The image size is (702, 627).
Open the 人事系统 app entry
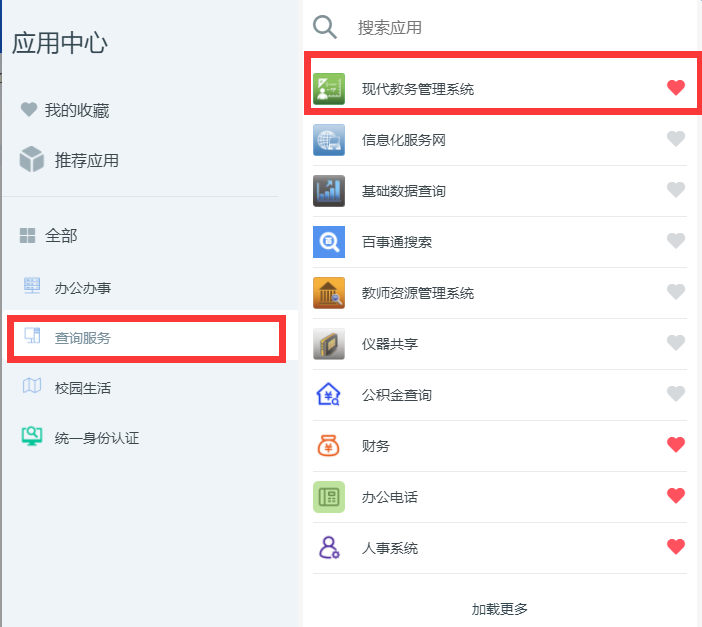tap(500, 548)
